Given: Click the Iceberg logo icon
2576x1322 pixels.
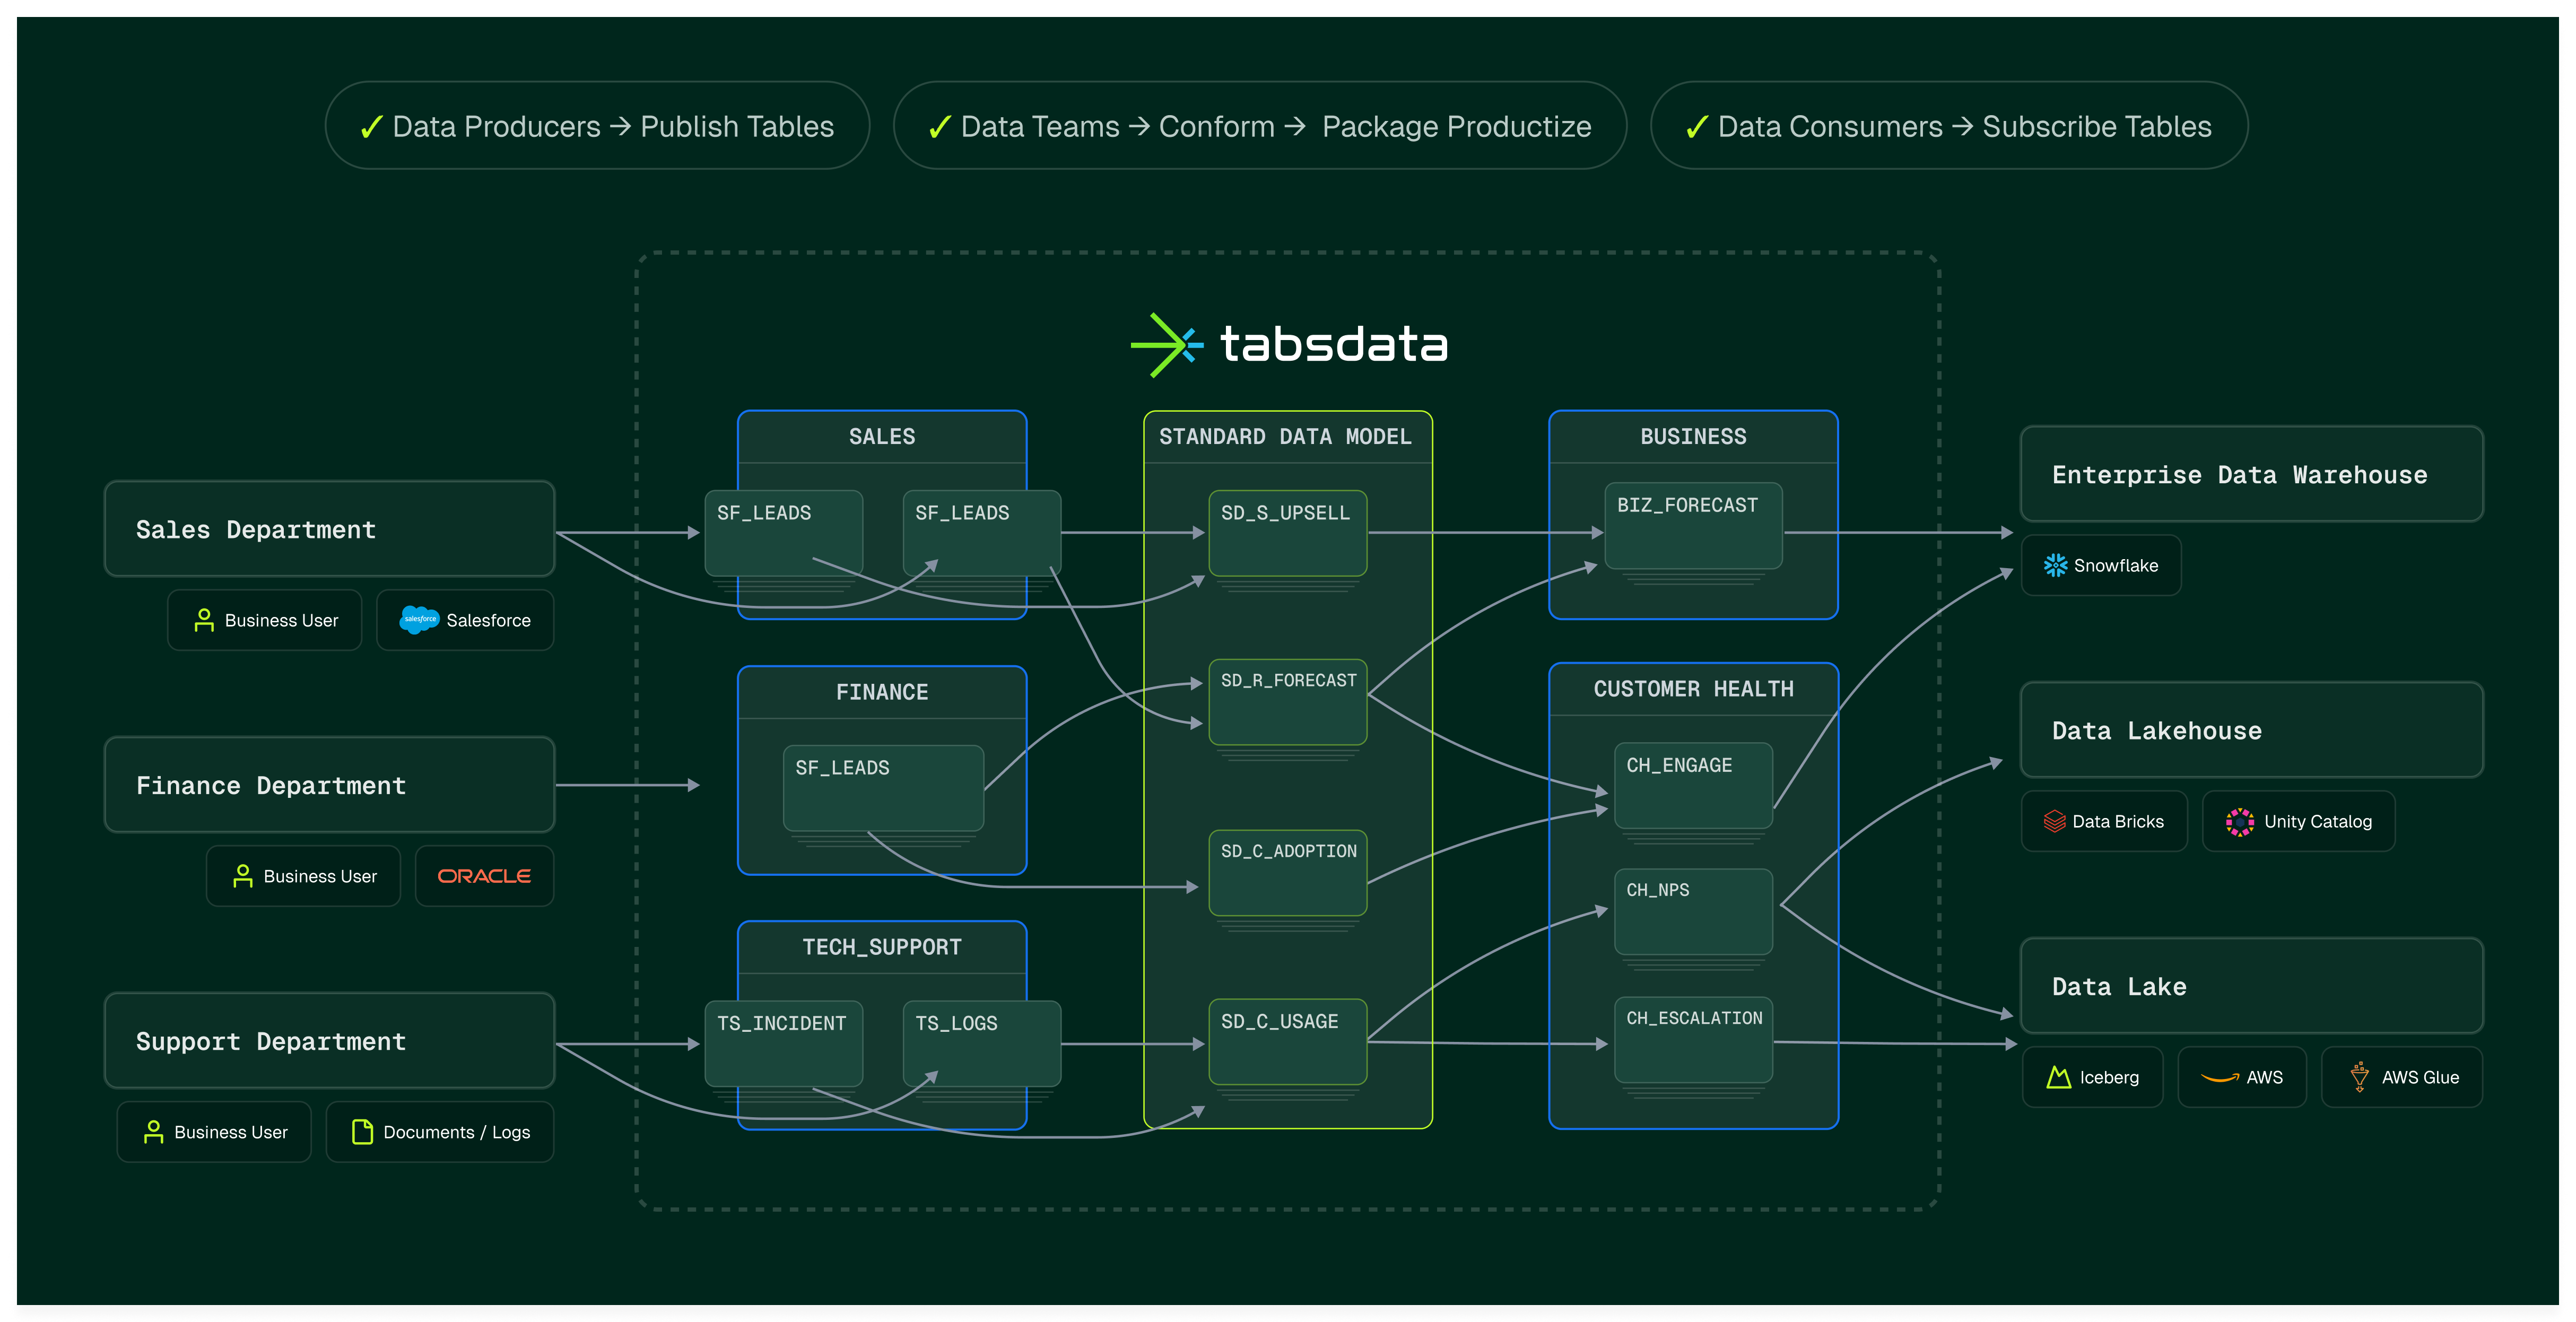Looking at the screenshot, I should click(2058, 1077).
